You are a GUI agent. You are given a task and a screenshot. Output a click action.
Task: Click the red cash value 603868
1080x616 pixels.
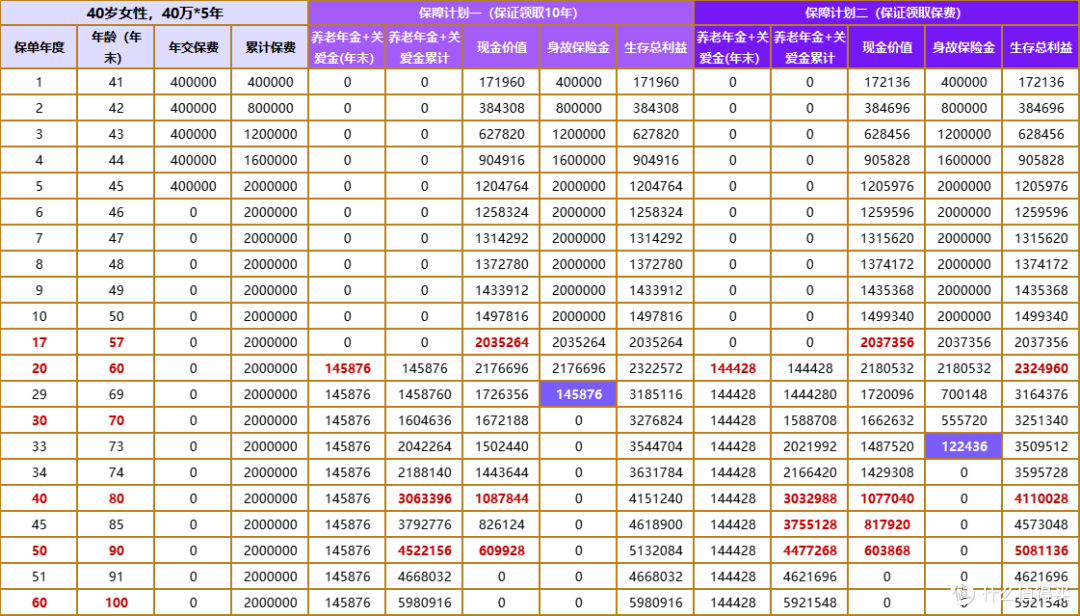[886, 551]
